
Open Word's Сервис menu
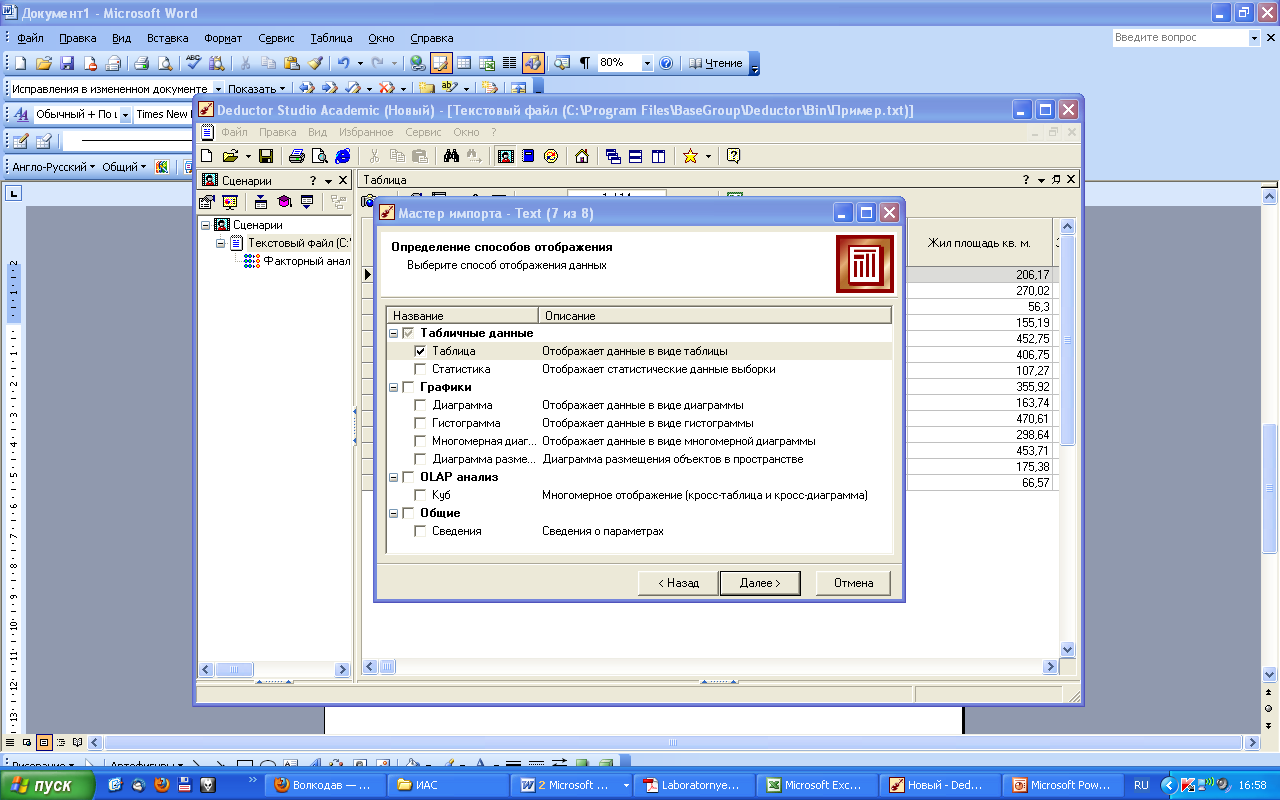(x=276, y=38)
